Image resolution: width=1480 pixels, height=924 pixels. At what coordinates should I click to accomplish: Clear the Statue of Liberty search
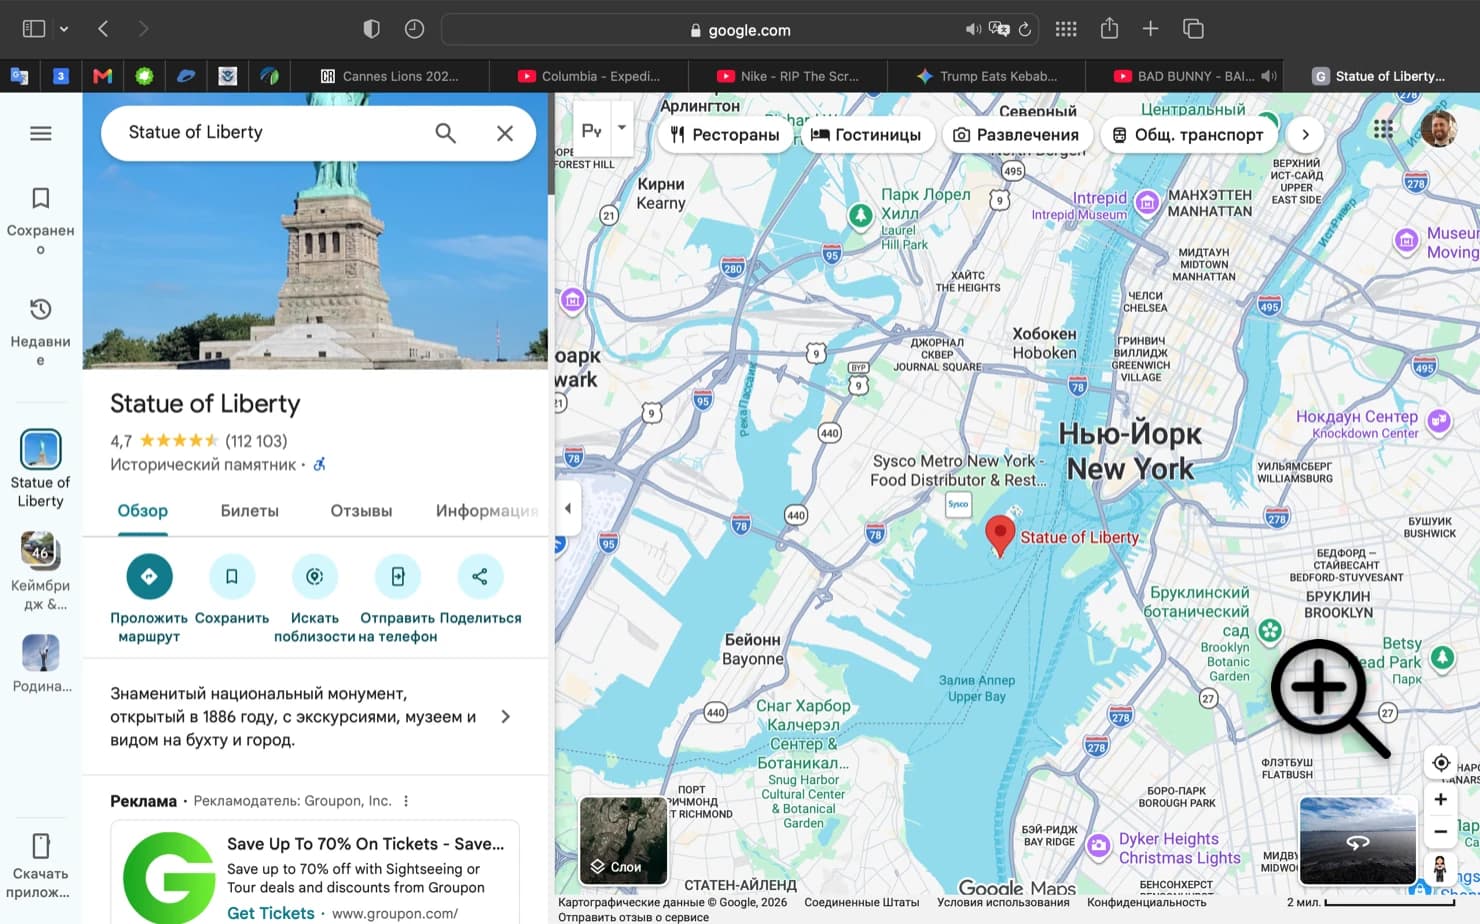(x=505, y=133)
